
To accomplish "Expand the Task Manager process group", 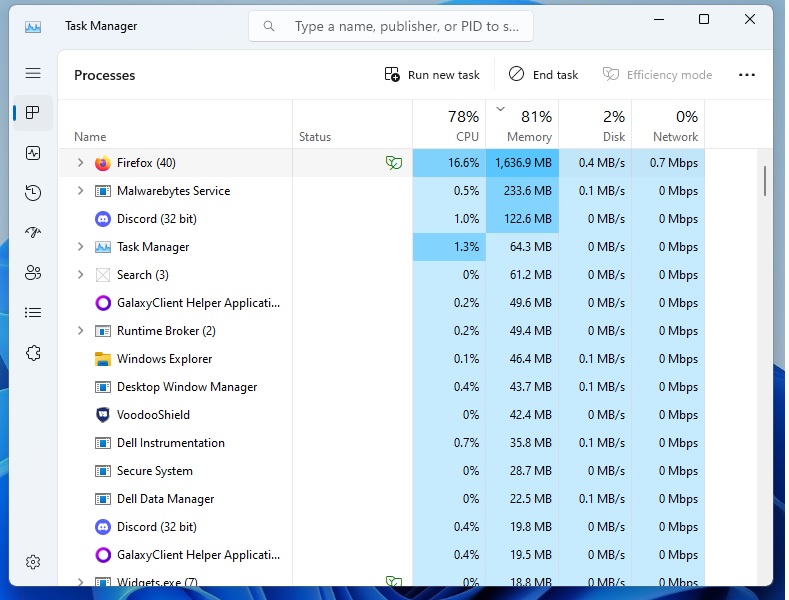I will [81, 247].
